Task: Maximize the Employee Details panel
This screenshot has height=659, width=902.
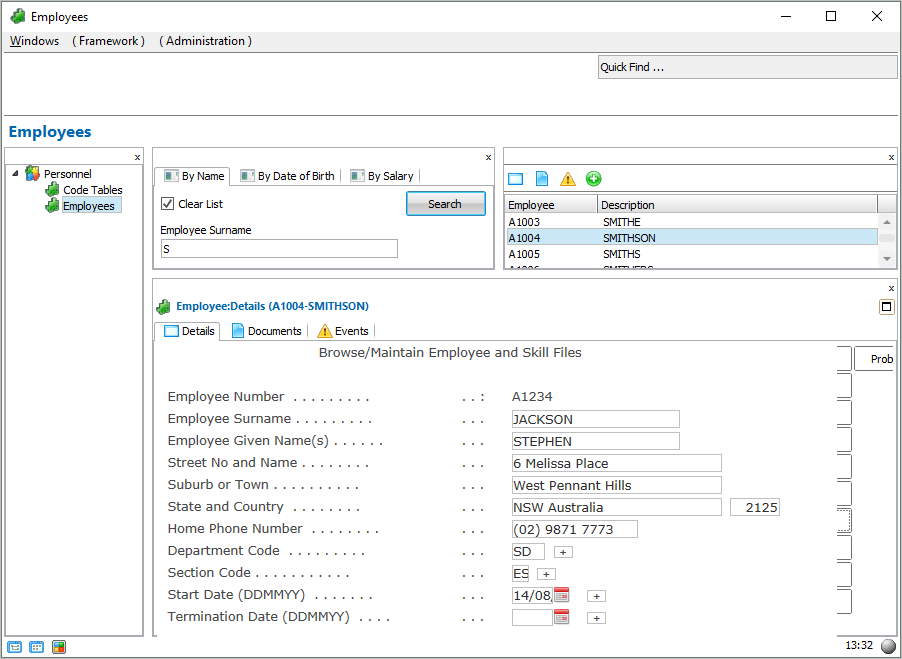Action: coord(886,307)
